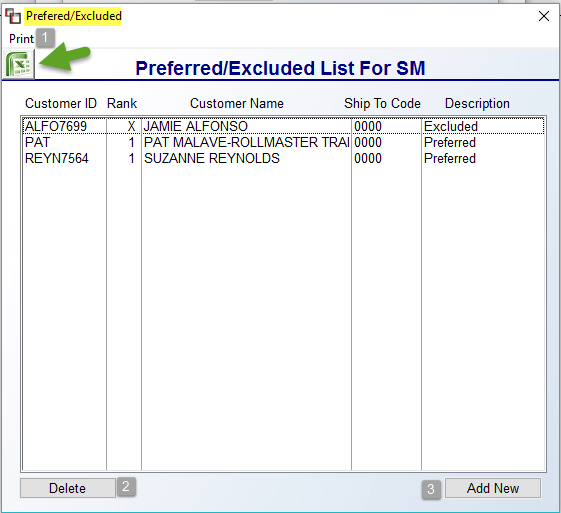The height and width of the screenshot is (513, 561).
Task: Click the window system icon in title bar
Action: 13,16
